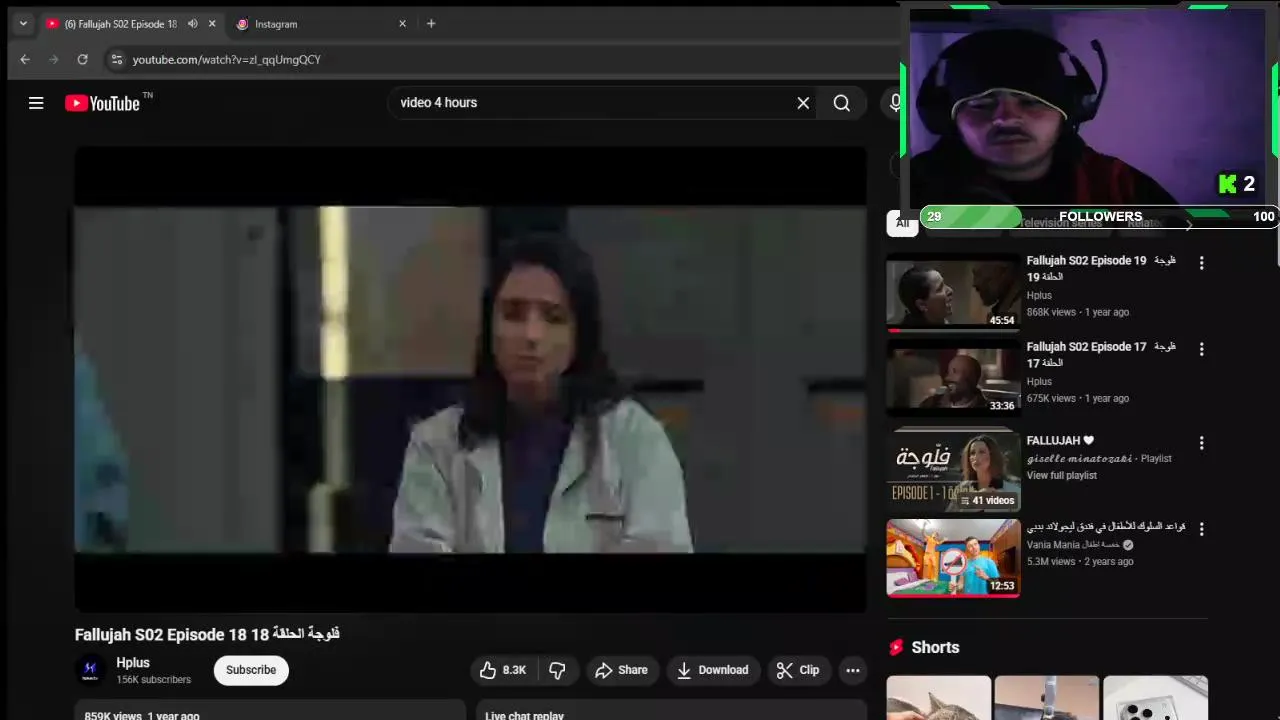Viewport: 1280px width, 720px height.
Task: Select the All filter chip
Action: 902,224
